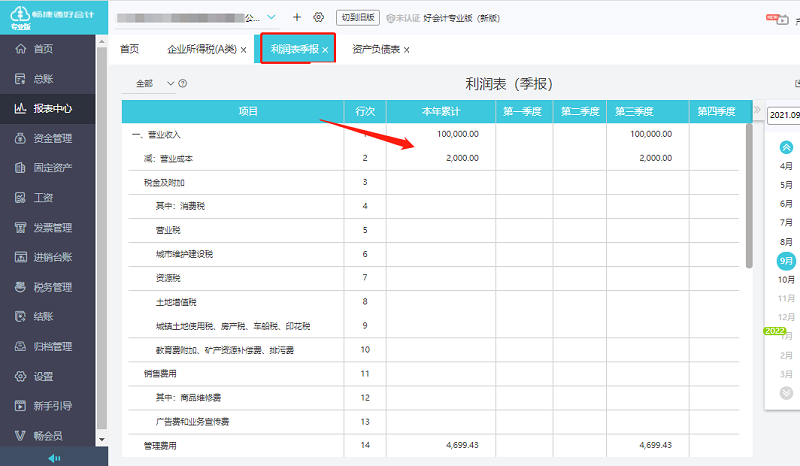Click 第三季度 value 4,699.43
This screenshot has width=800, height=466.
pyautogui.click(x=655, y=445)
